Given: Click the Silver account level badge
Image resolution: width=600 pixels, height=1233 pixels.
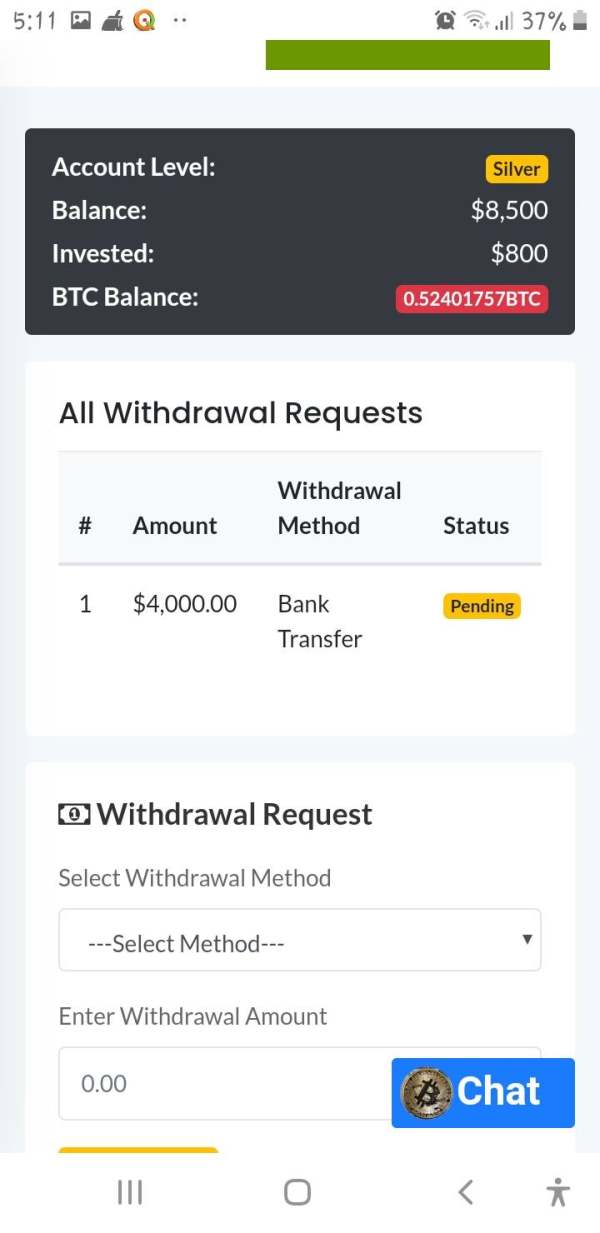Looking at the screenshot, I should (517, 169).
